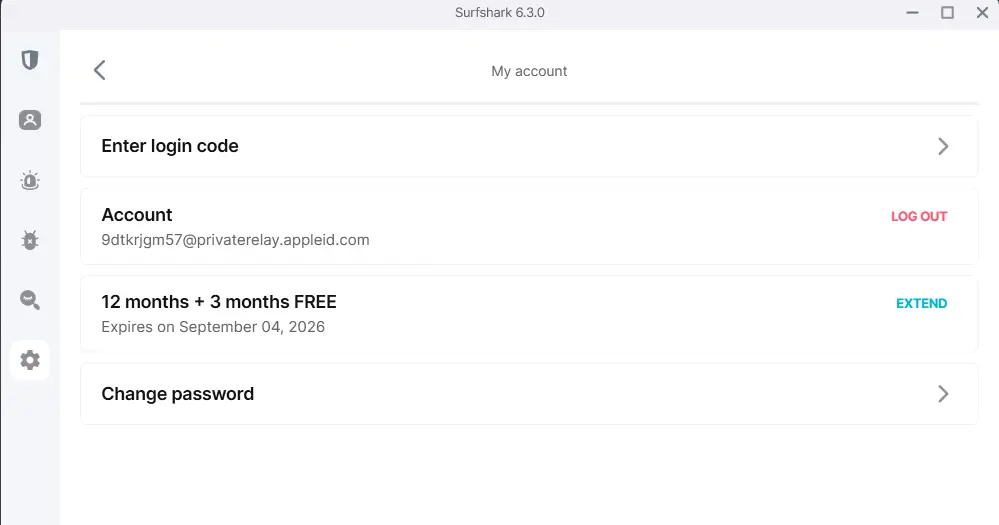Viewport: 999px width, 525px height.
Task: Open the Enter login code option
Action: coord(529,146)
